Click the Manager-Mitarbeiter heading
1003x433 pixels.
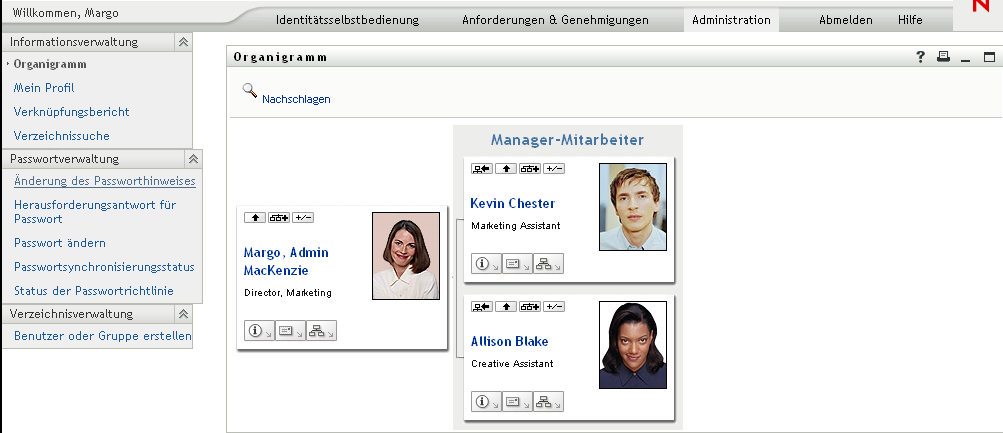coord(567,140)
